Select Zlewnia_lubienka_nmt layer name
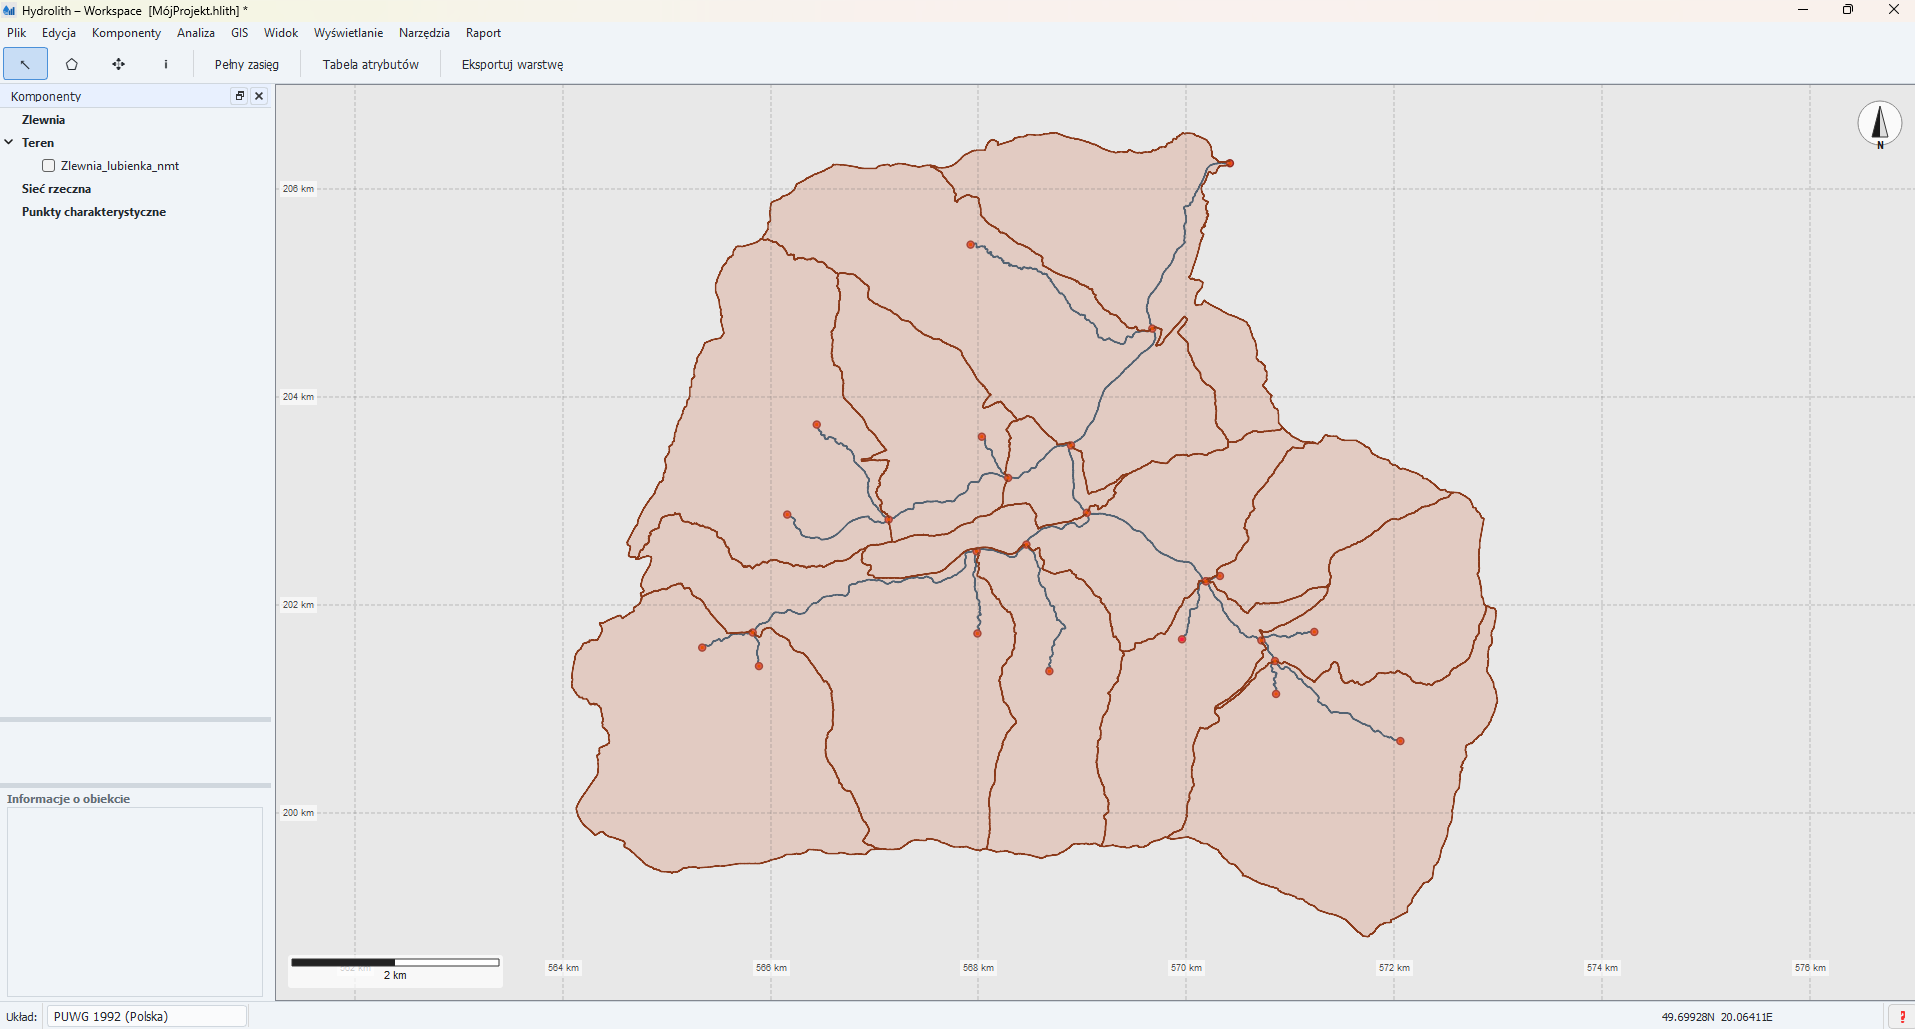Viewport: 1915px width, 1029px height. (x=120, y=166)
